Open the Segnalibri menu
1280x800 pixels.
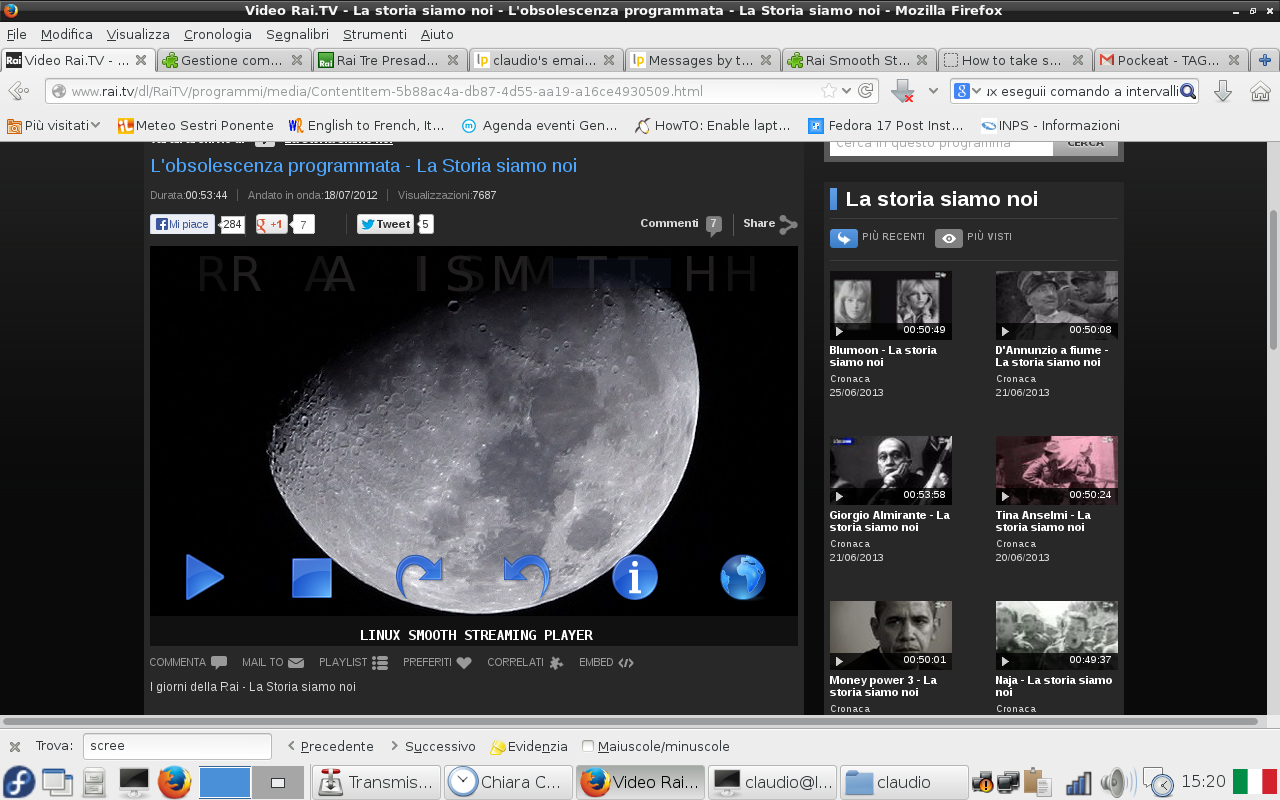click(297, 34)
